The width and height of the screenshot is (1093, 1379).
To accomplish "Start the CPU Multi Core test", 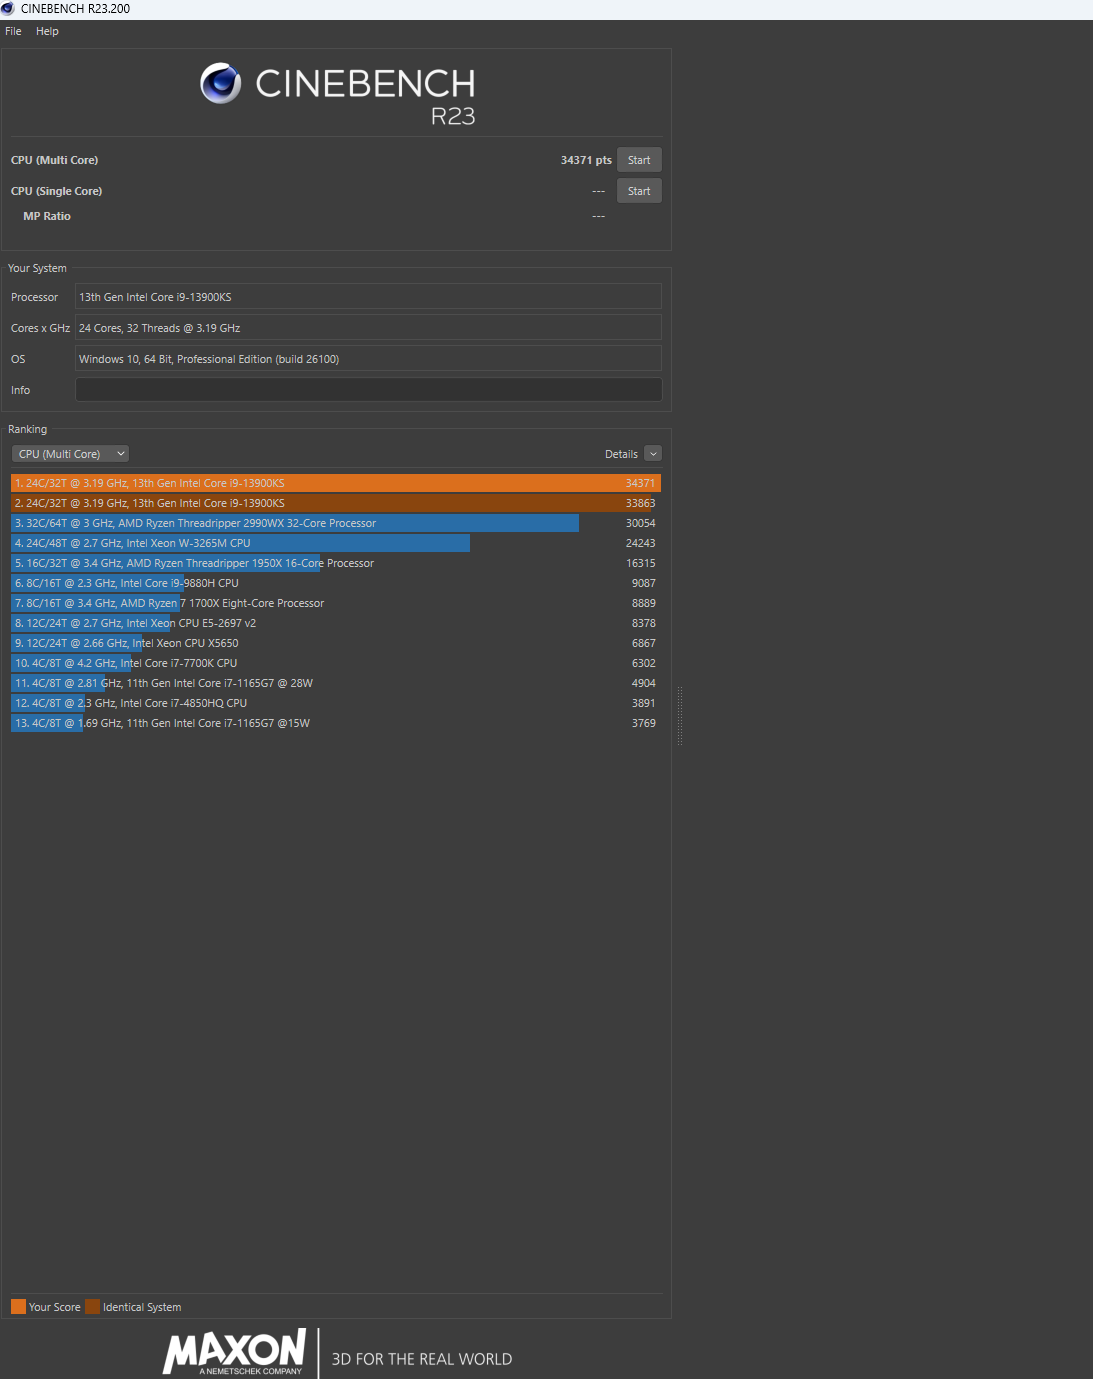I will point(639,160).
